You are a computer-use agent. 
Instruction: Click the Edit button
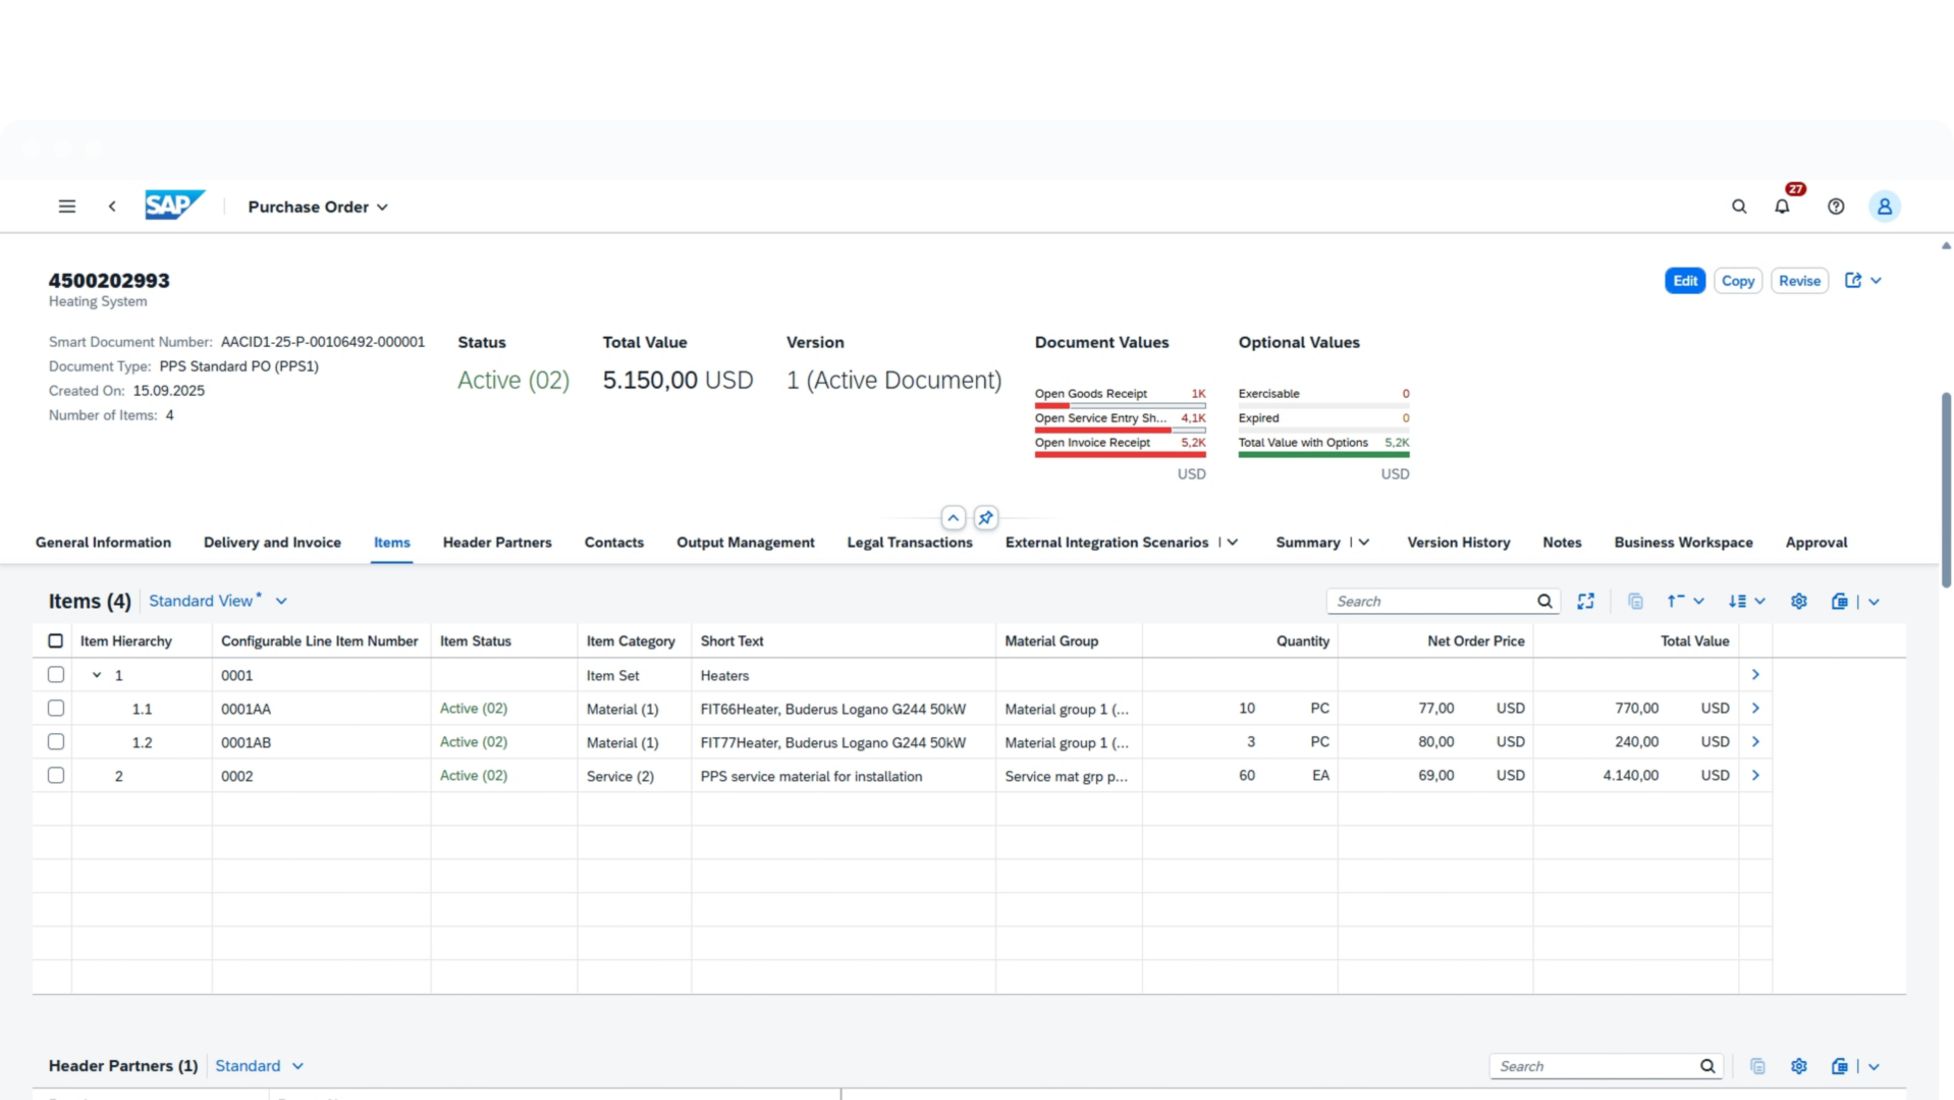pos(1685,281)
